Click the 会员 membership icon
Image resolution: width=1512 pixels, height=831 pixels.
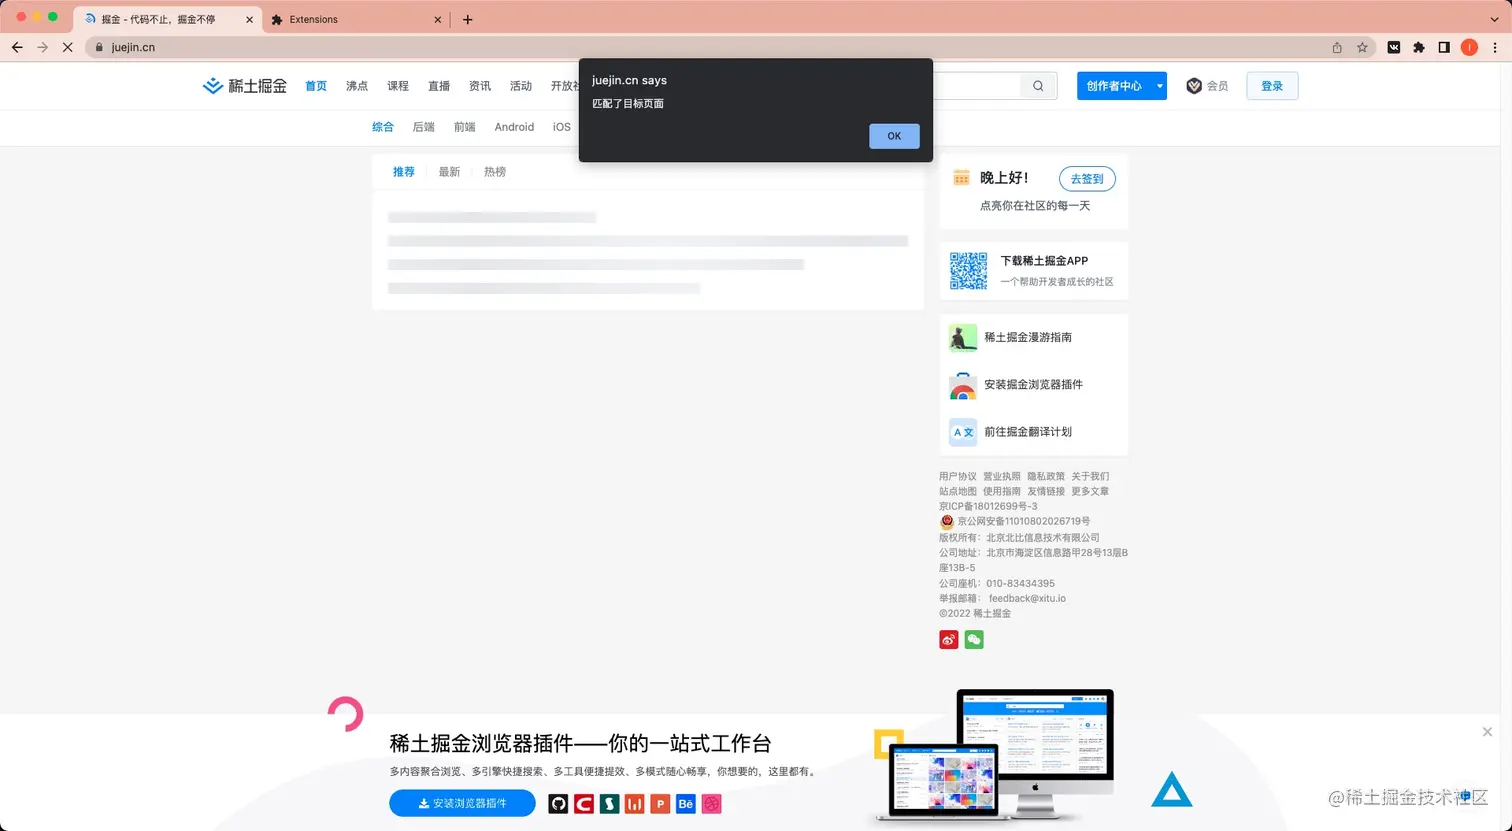coord(1194,86)
